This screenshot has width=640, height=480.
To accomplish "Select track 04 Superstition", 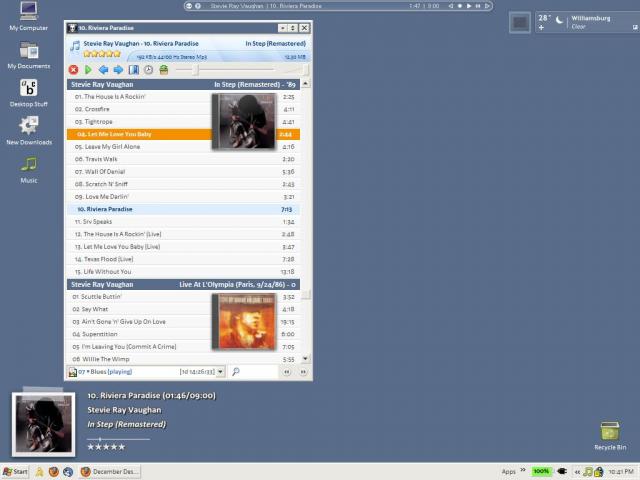I will click(183, 334).
